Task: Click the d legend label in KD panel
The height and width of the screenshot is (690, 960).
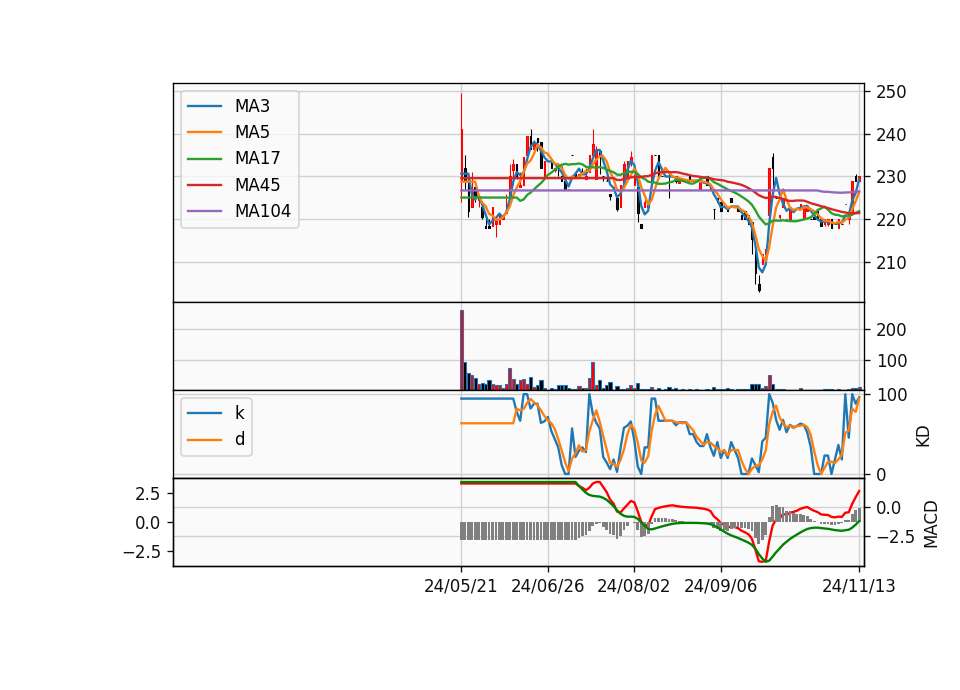Action: pyautogui.click(x=240, y=439)
